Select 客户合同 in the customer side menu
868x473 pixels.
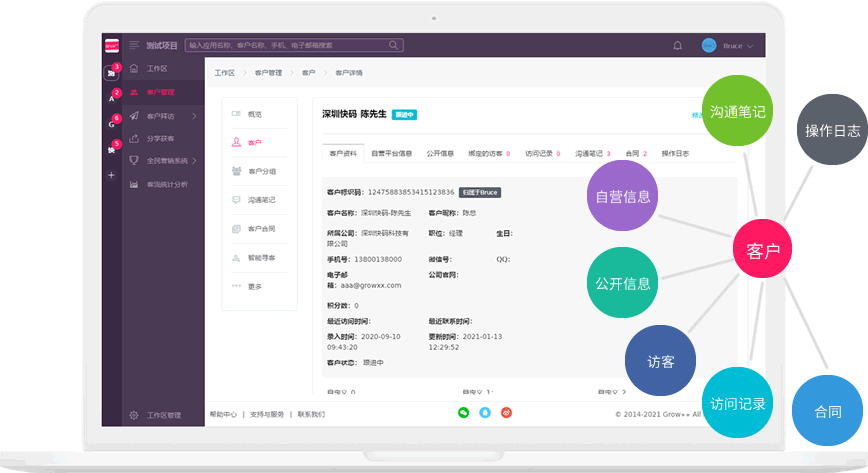click(x=261, y=229)
